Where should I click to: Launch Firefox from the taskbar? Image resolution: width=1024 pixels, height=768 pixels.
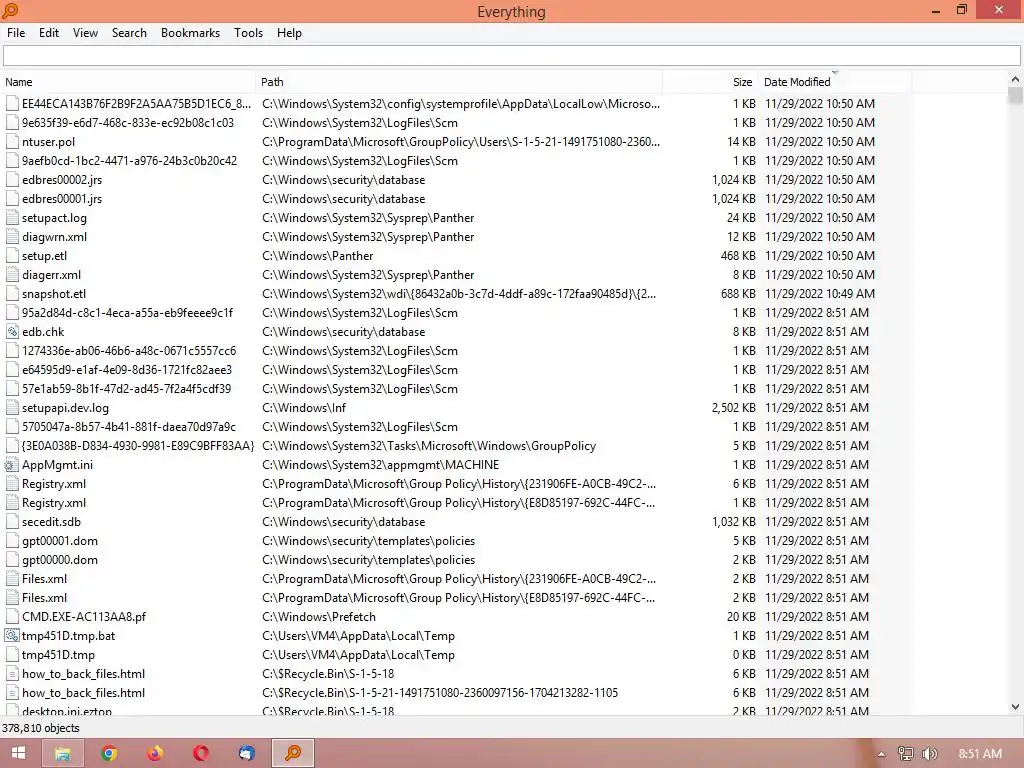[x=155, y=754]
